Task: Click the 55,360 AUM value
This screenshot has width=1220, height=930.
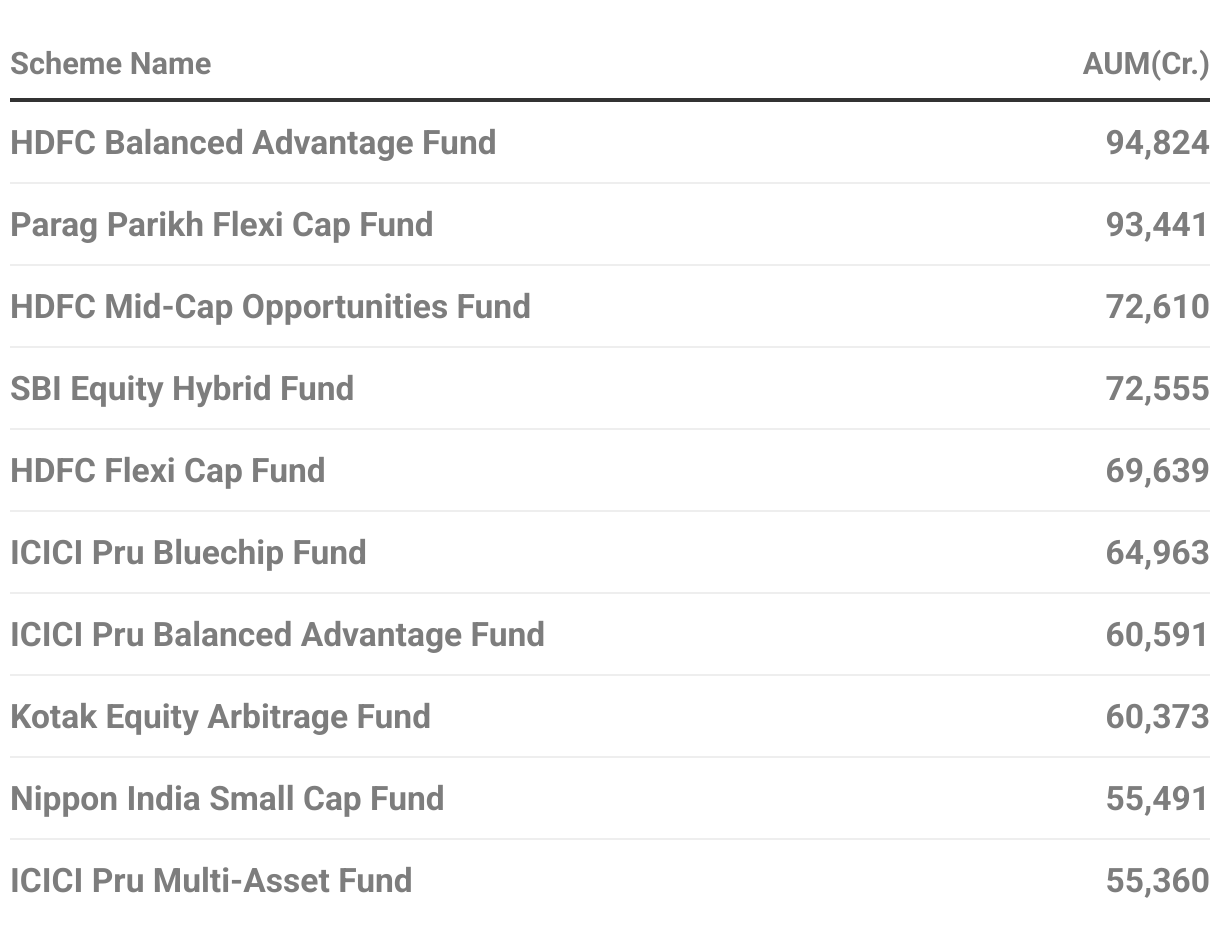Action: [1157, 881]
